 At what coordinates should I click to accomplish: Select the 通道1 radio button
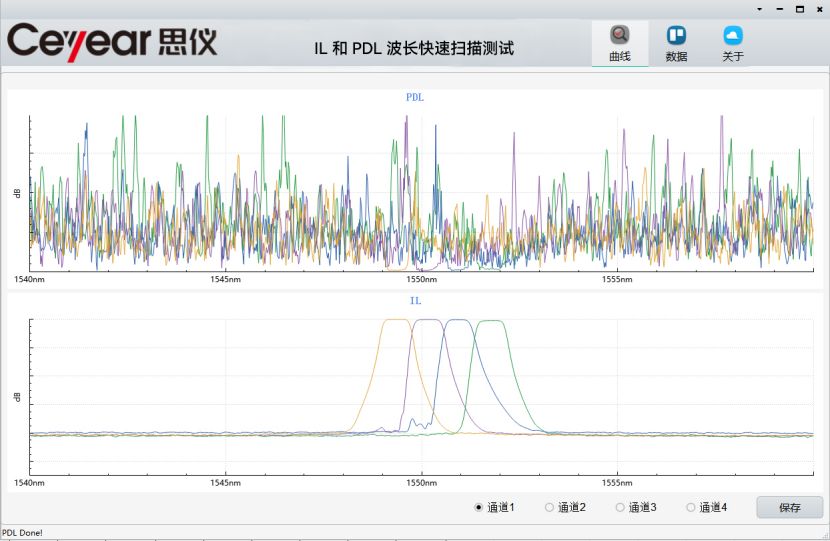(479, 508)
